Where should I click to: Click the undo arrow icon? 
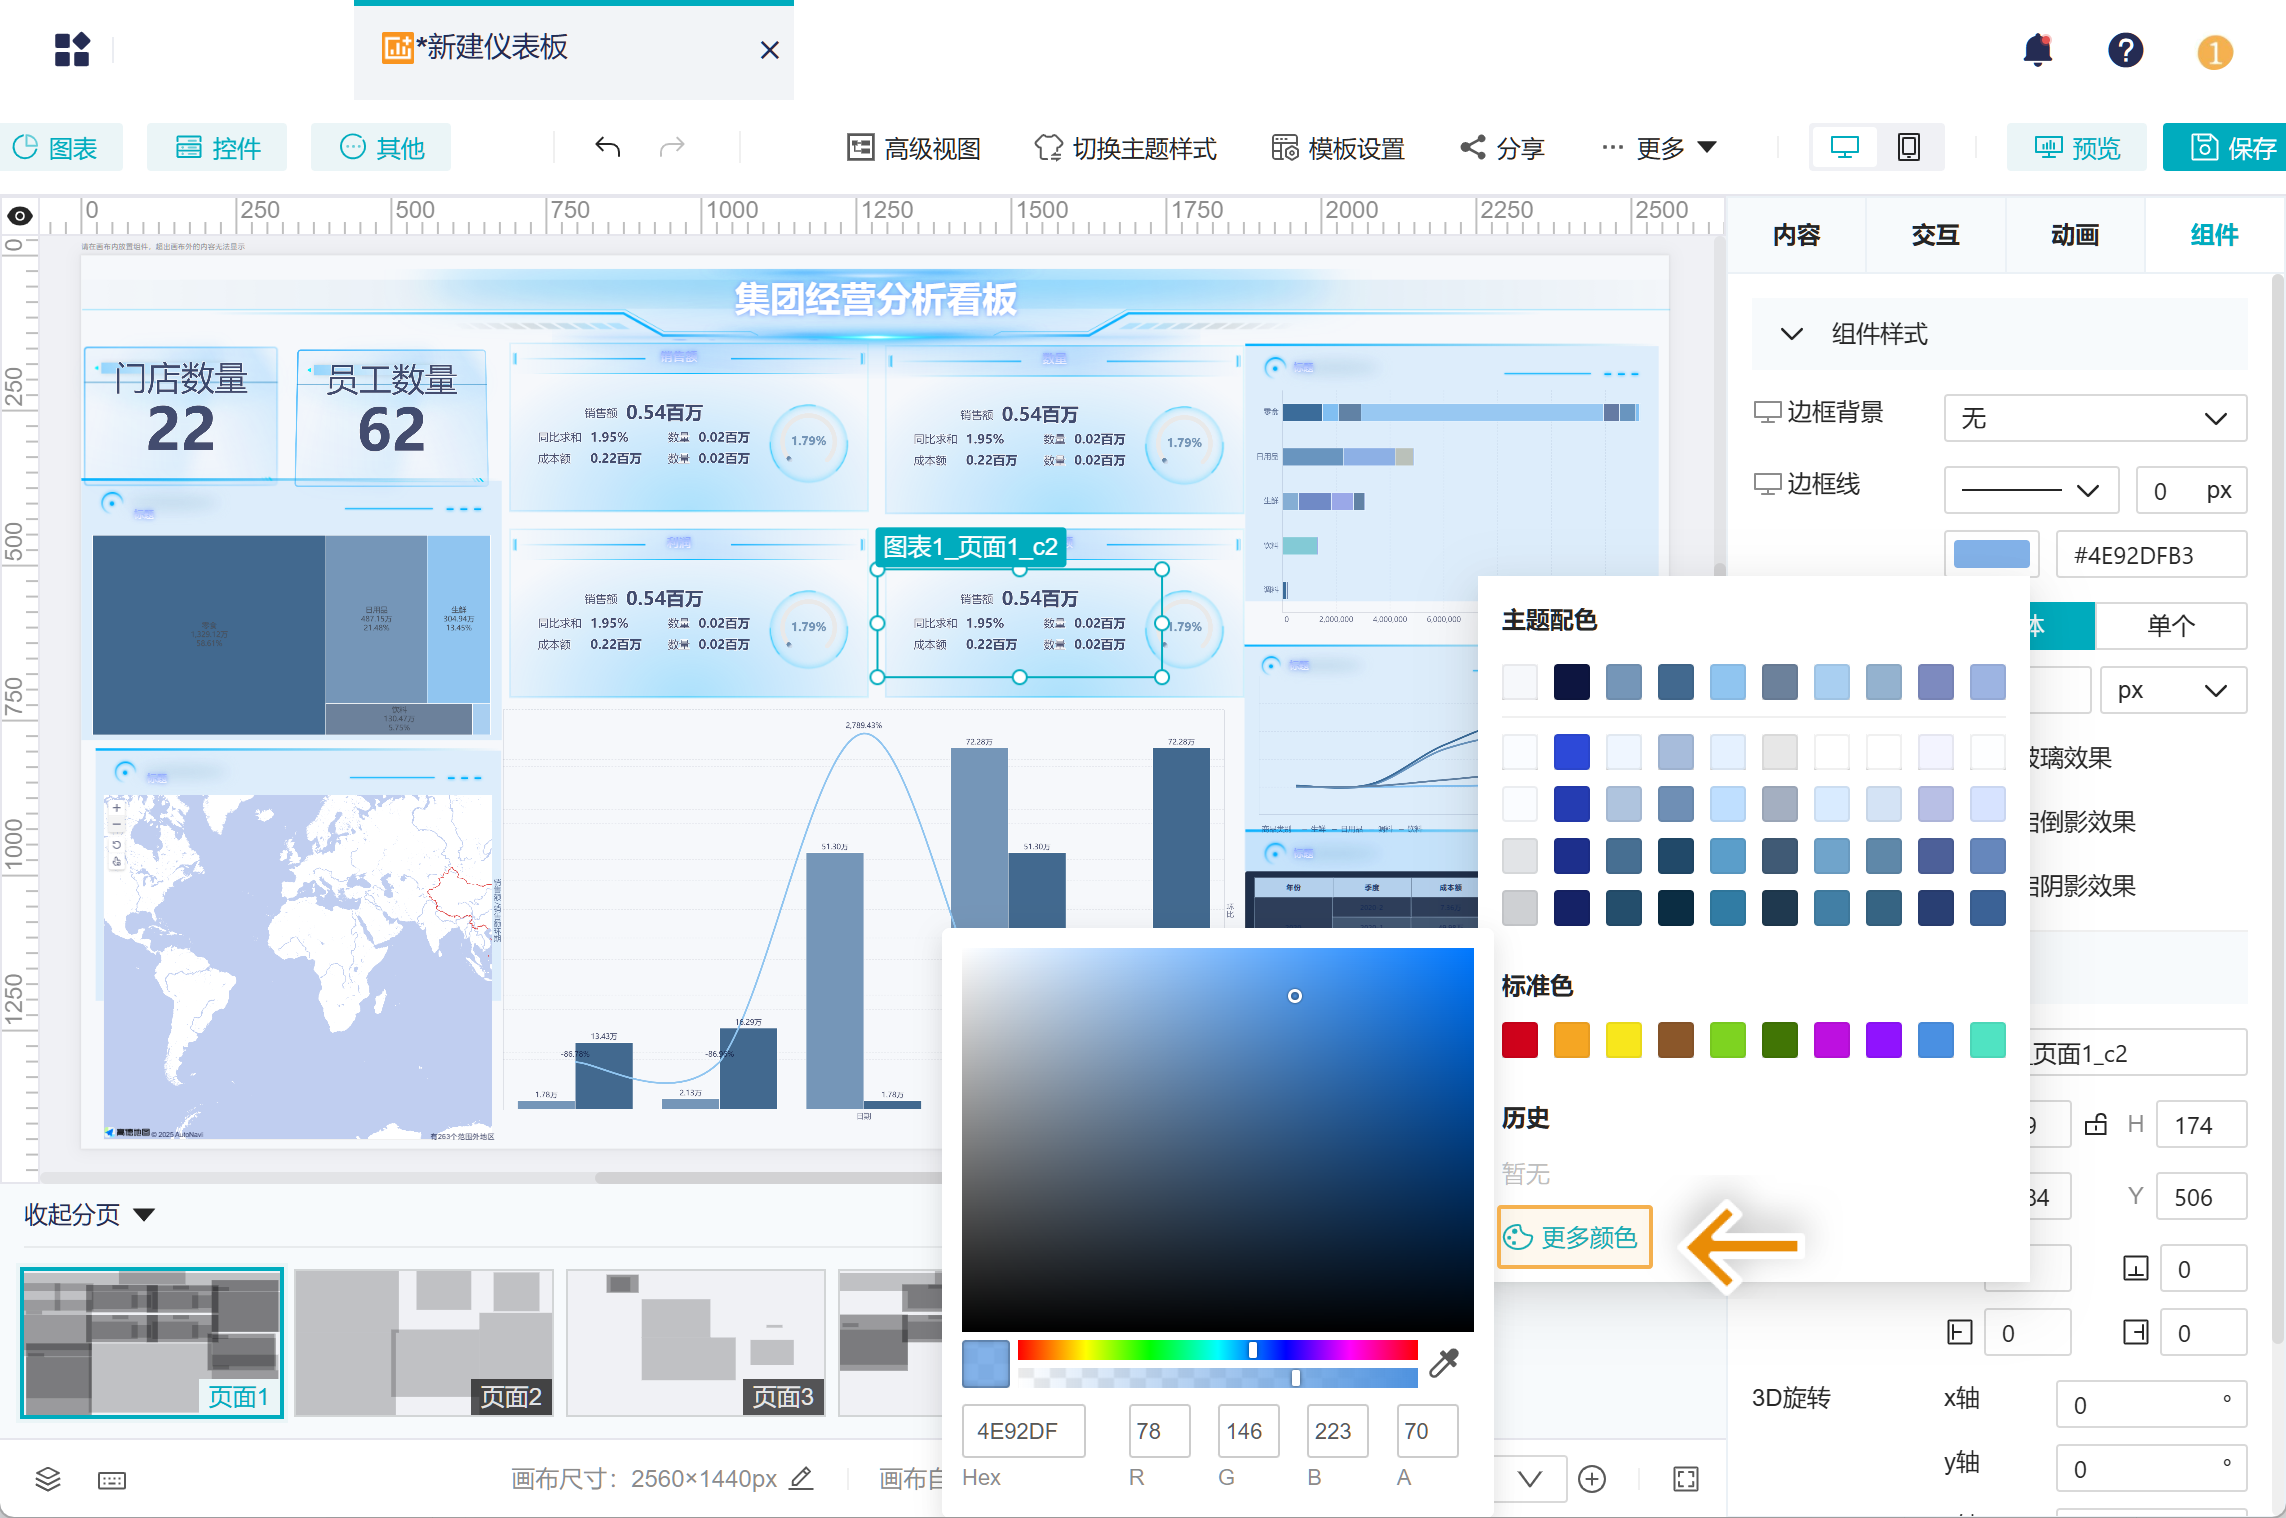[607, 148]
